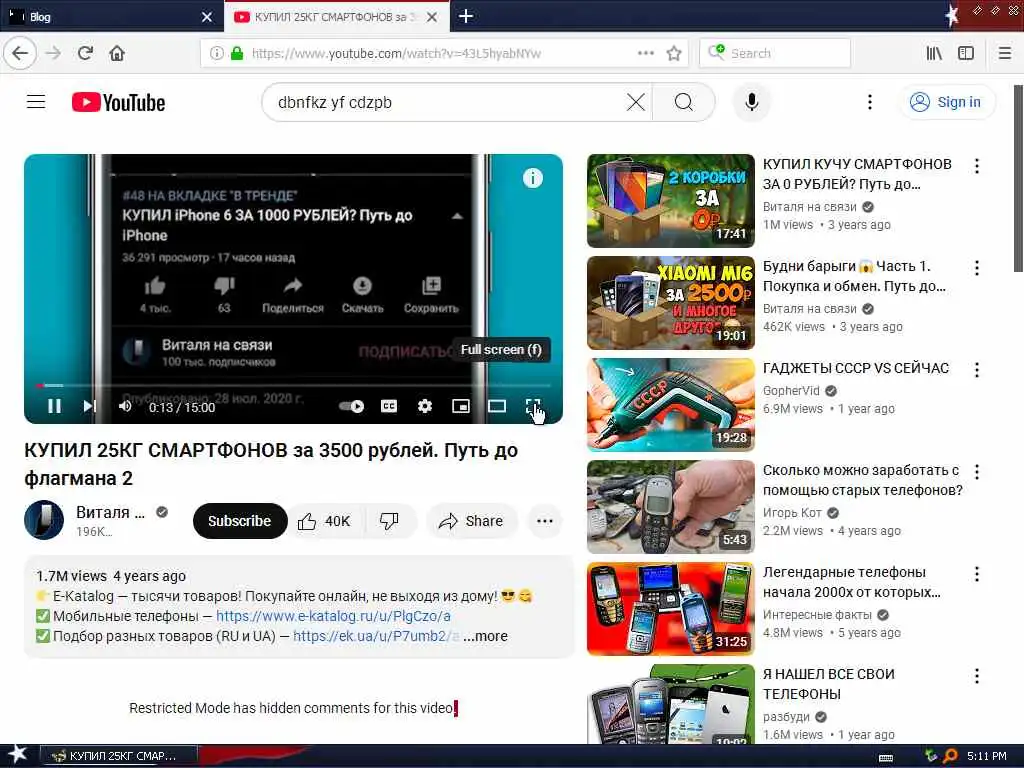
Task: Open a new browser tab
Action: [x=466, y=16]
